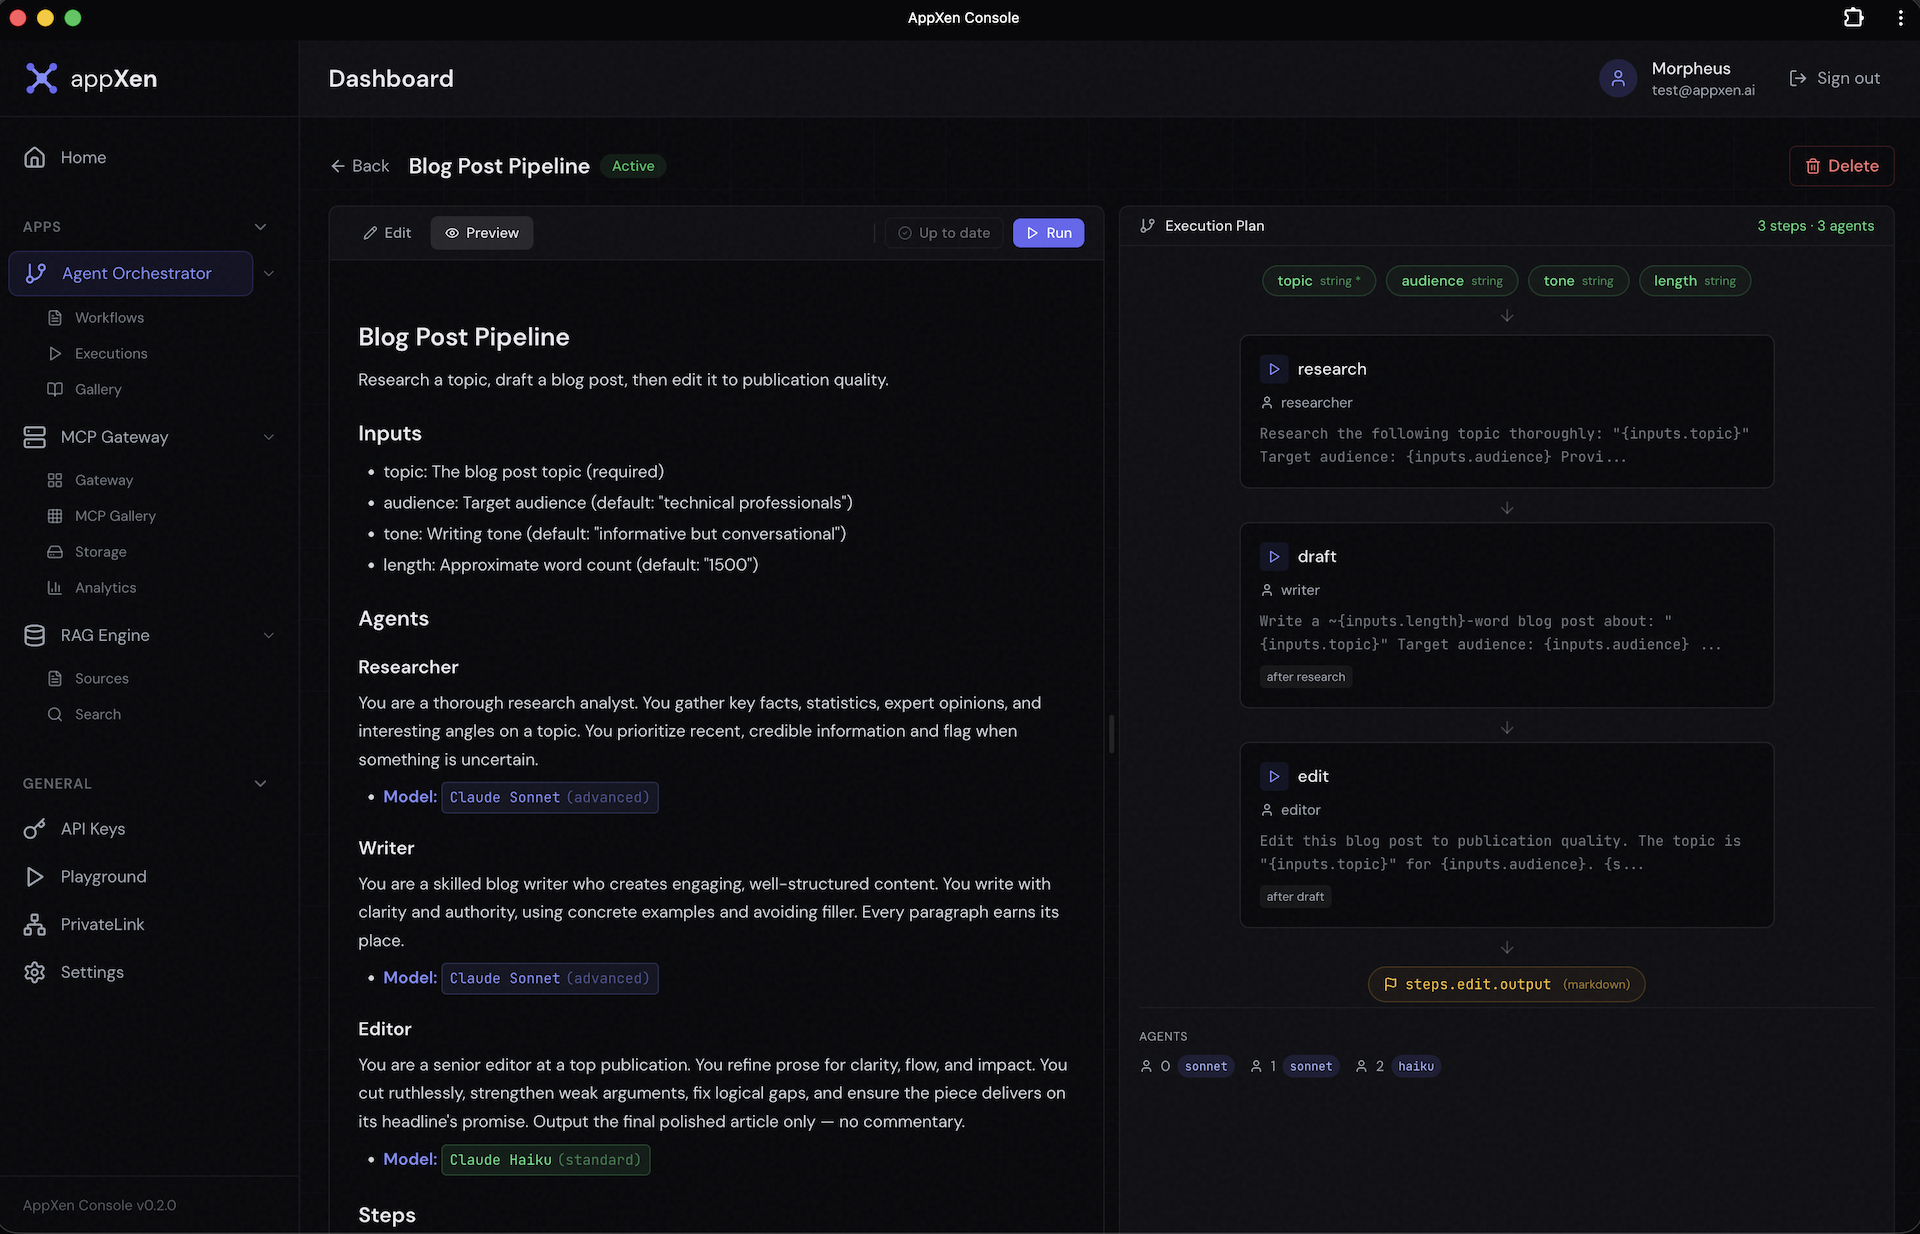Collapse the MCP Gateway section
This screenshot has width=1920, height=1234.
pos(268,437)
